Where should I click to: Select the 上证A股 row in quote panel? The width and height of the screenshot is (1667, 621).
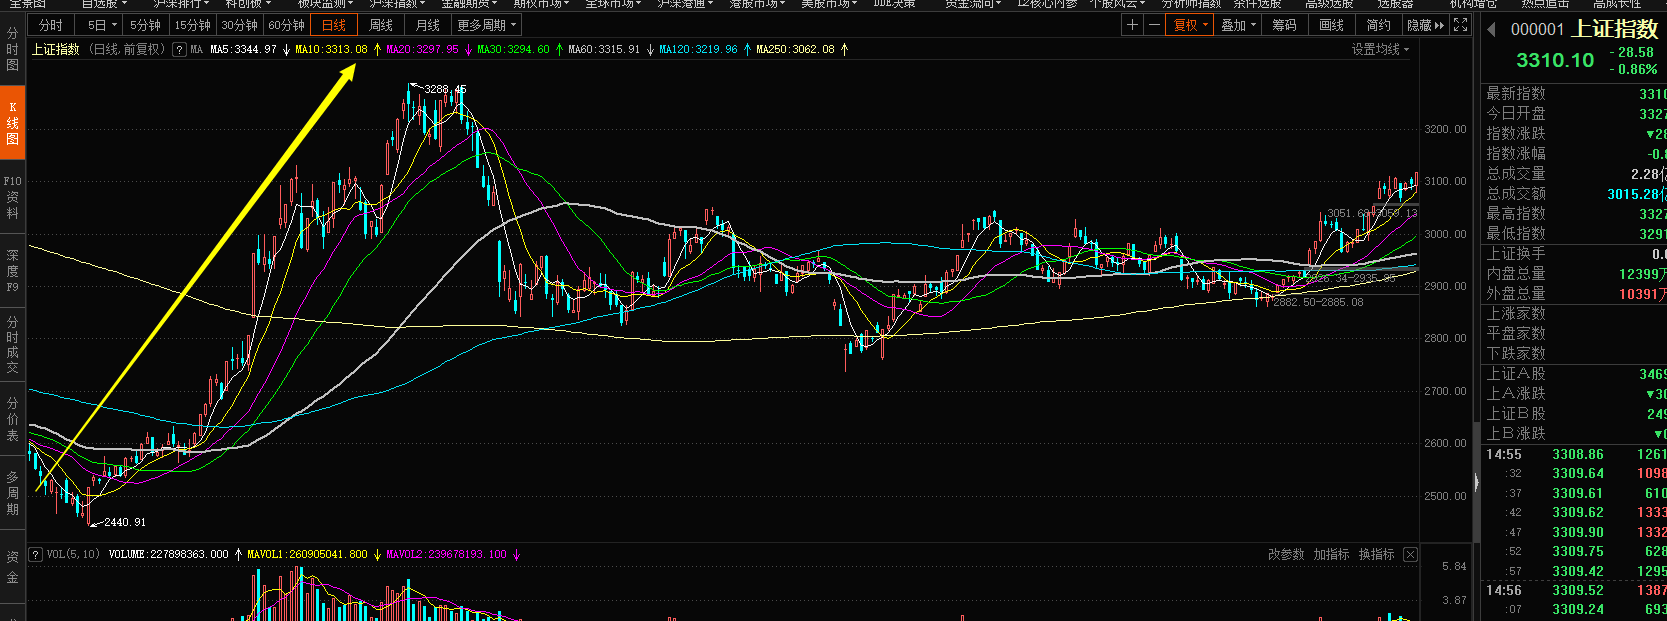click(x=1574, y=373)
